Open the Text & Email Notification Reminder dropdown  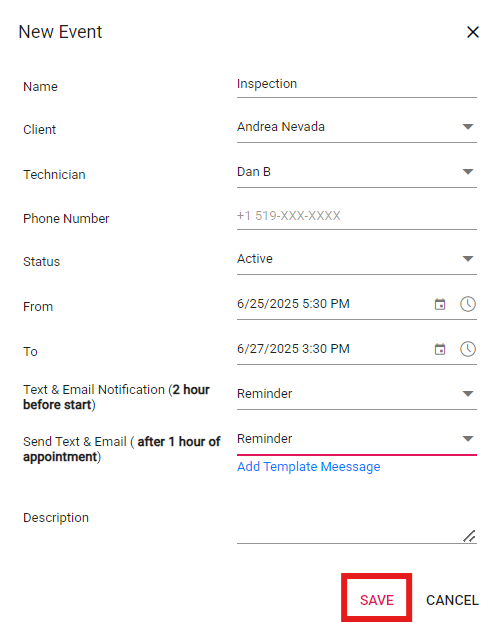click(x=357, y=394)
